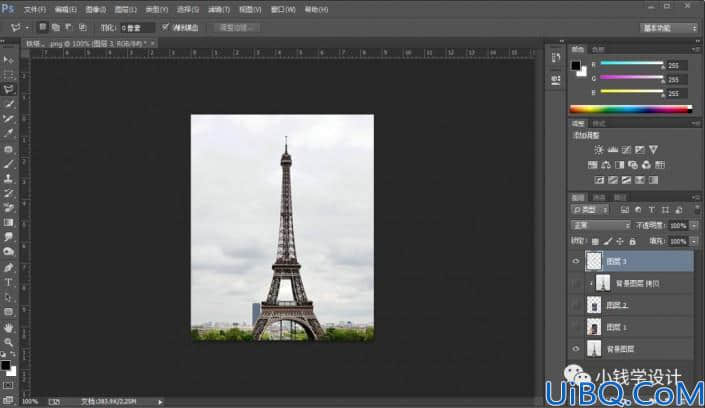The width and height of the screenshot is (705, 408).
Task: Open the 文件(F) menu
Action: tap(35, 9)
